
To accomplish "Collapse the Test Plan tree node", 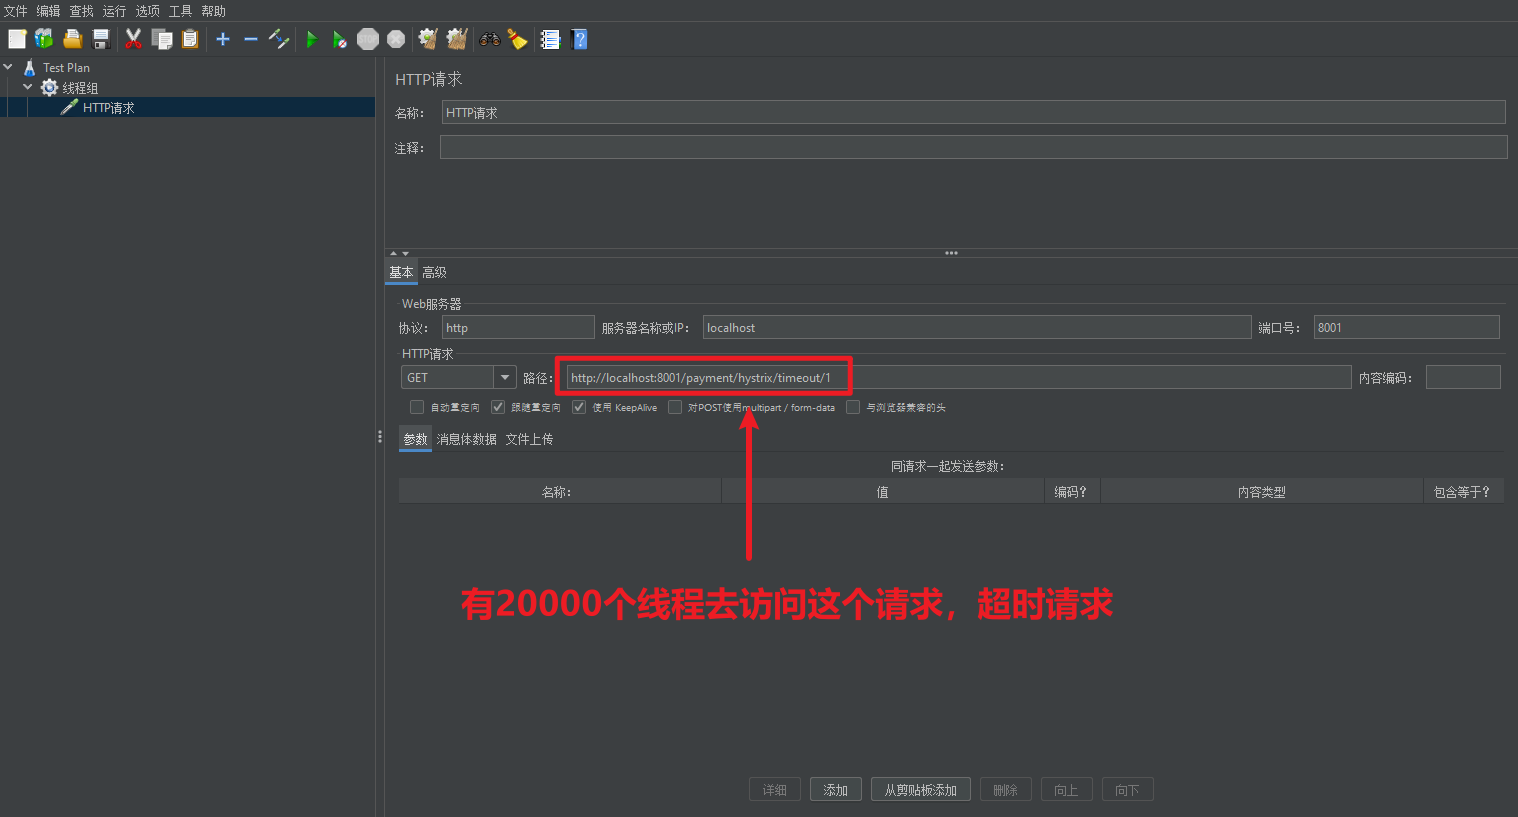I will [8, 67].
